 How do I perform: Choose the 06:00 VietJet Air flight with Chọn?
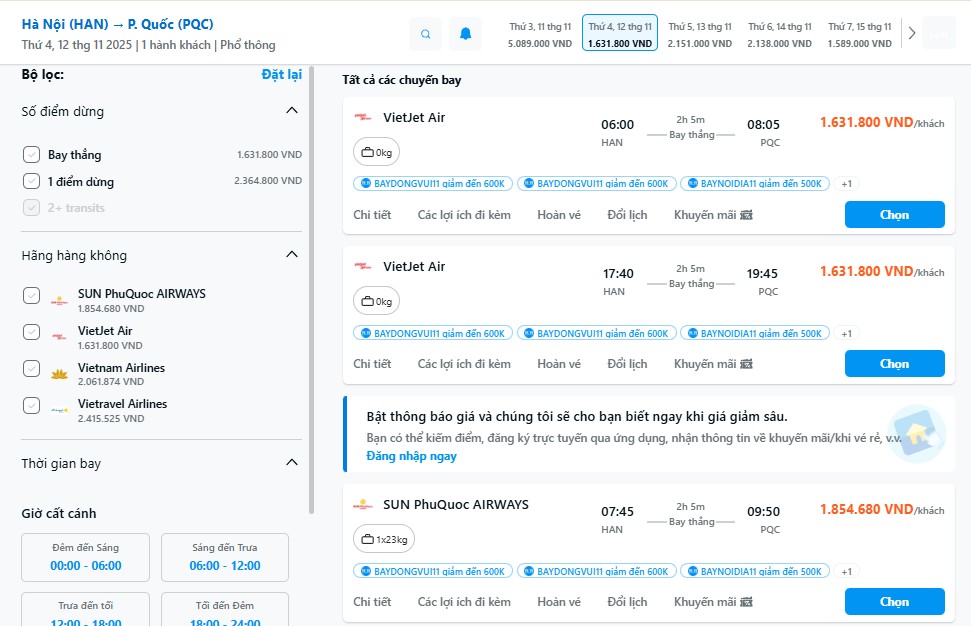895,215
